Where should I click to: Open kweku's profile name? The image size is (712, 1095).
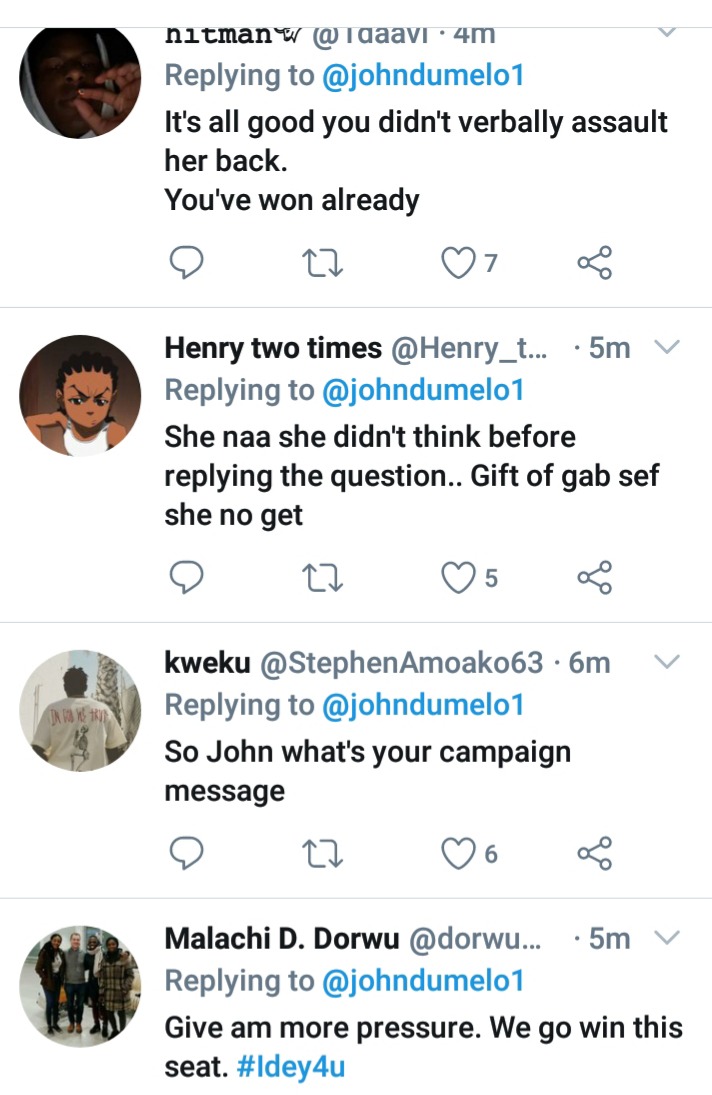click(x=207, y=662)
